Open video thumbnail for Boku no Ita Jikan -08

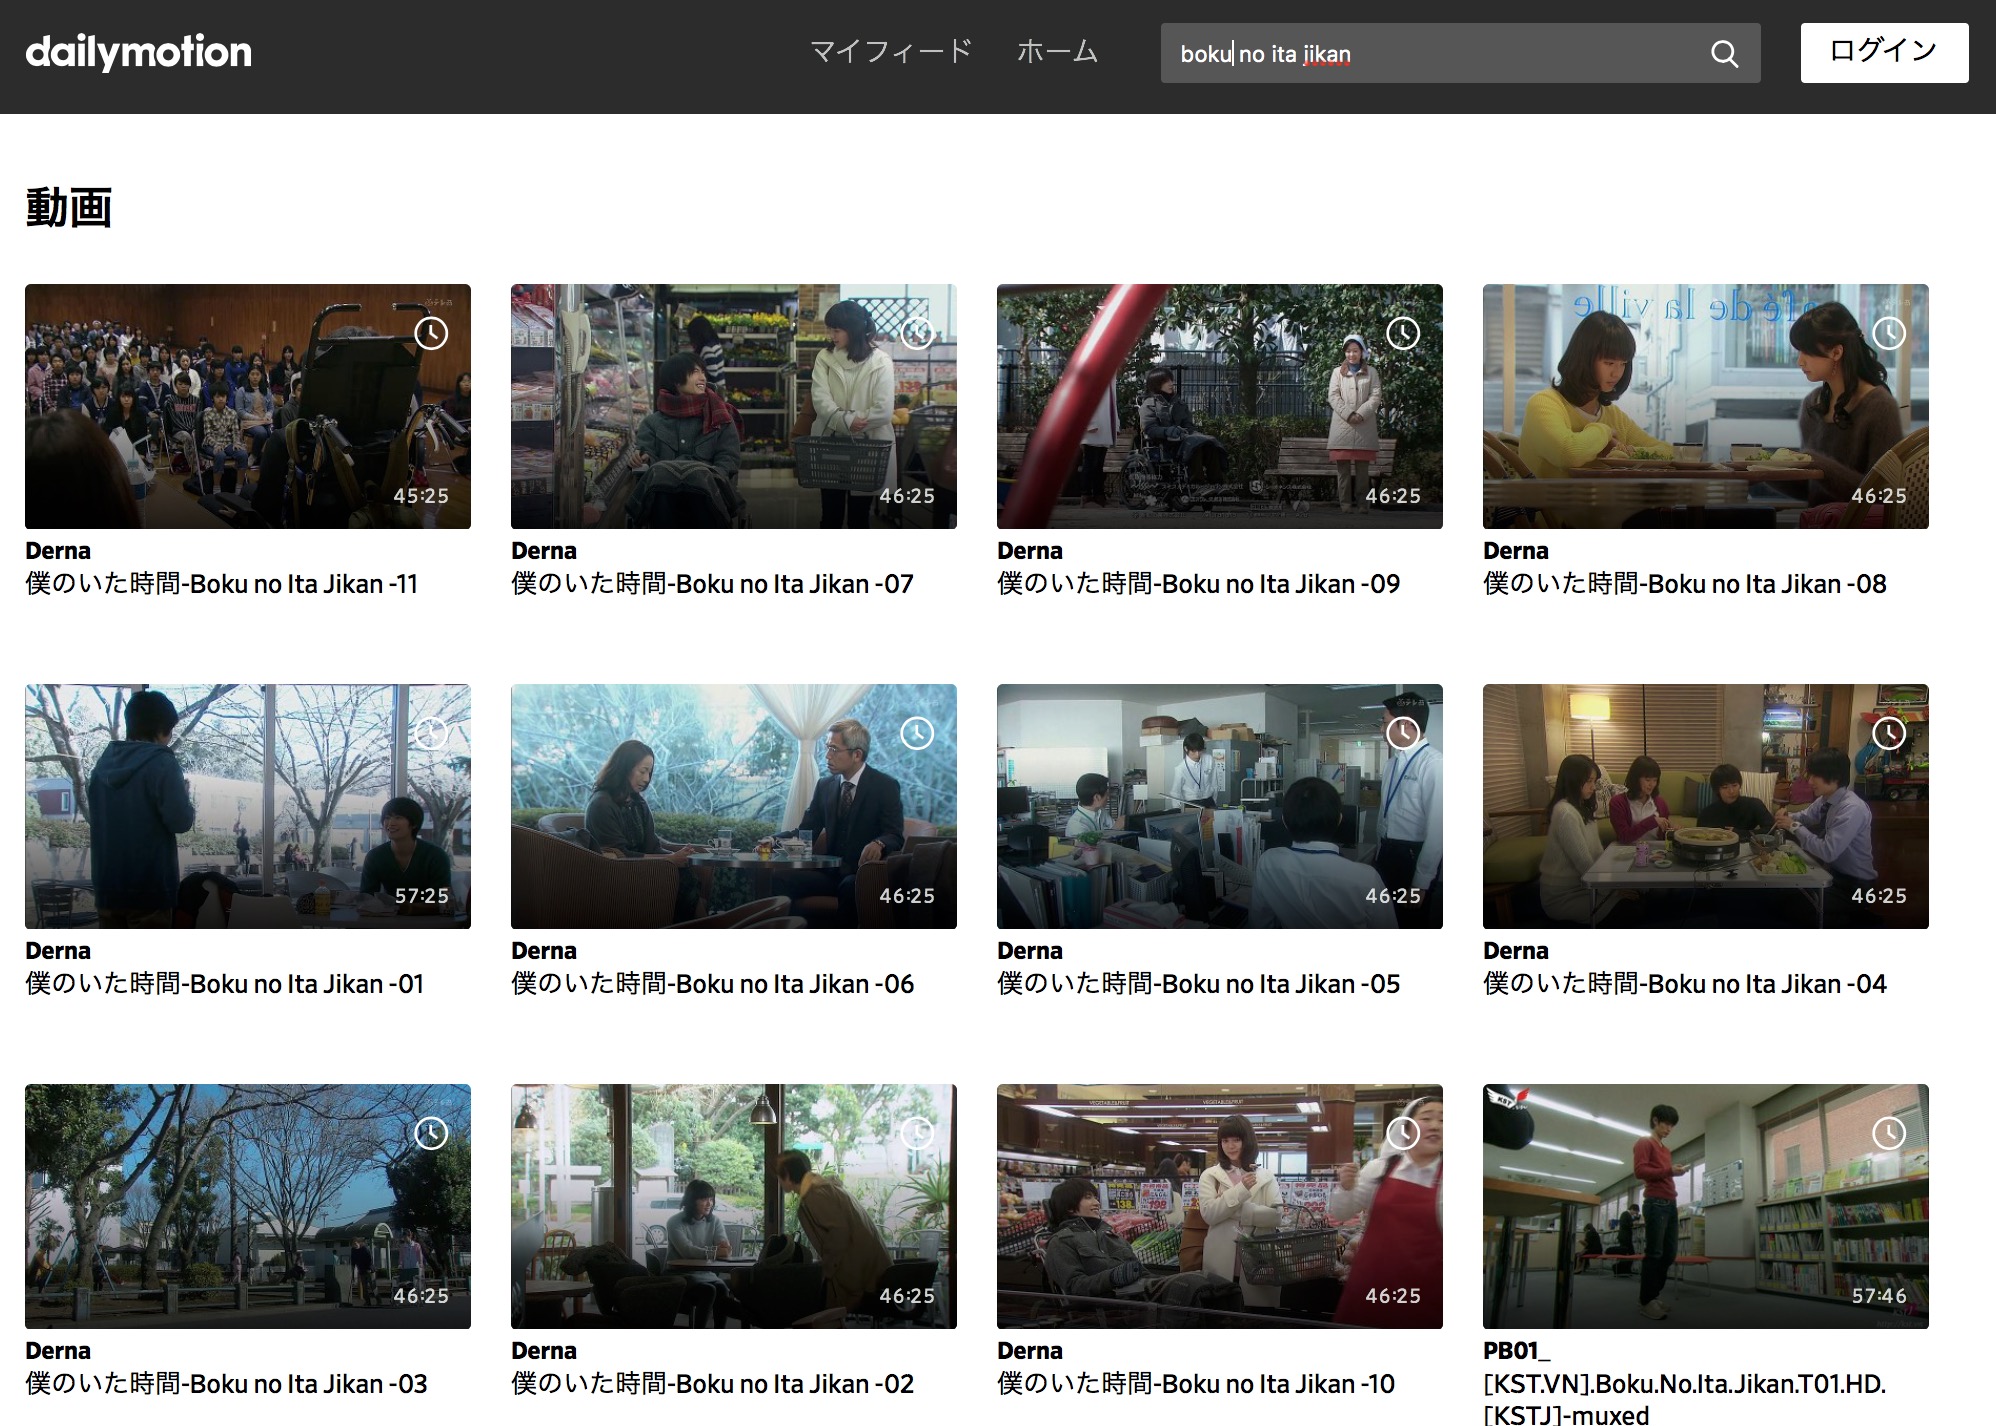pos(1706,406)
